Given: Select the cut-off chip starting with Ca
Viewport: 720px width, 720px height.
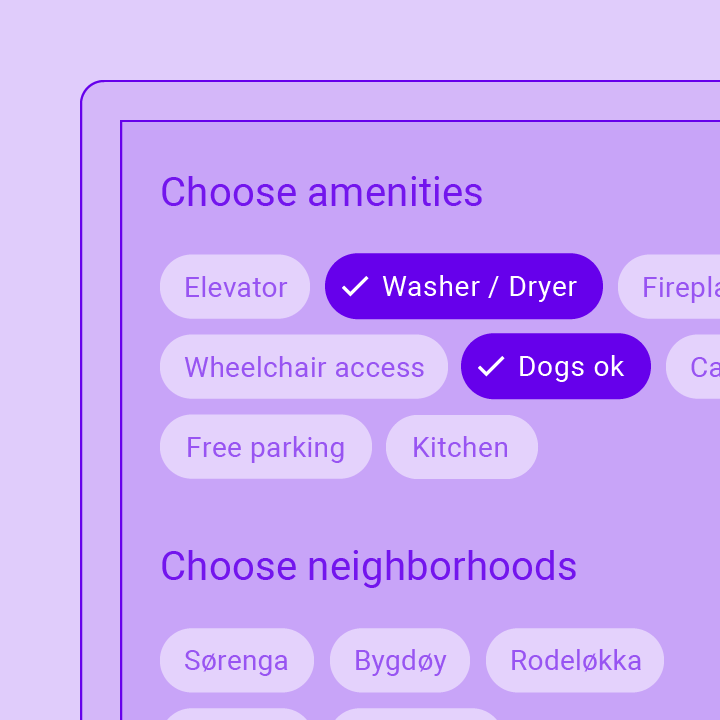Looking at the screenshot, I should point(693,366).
